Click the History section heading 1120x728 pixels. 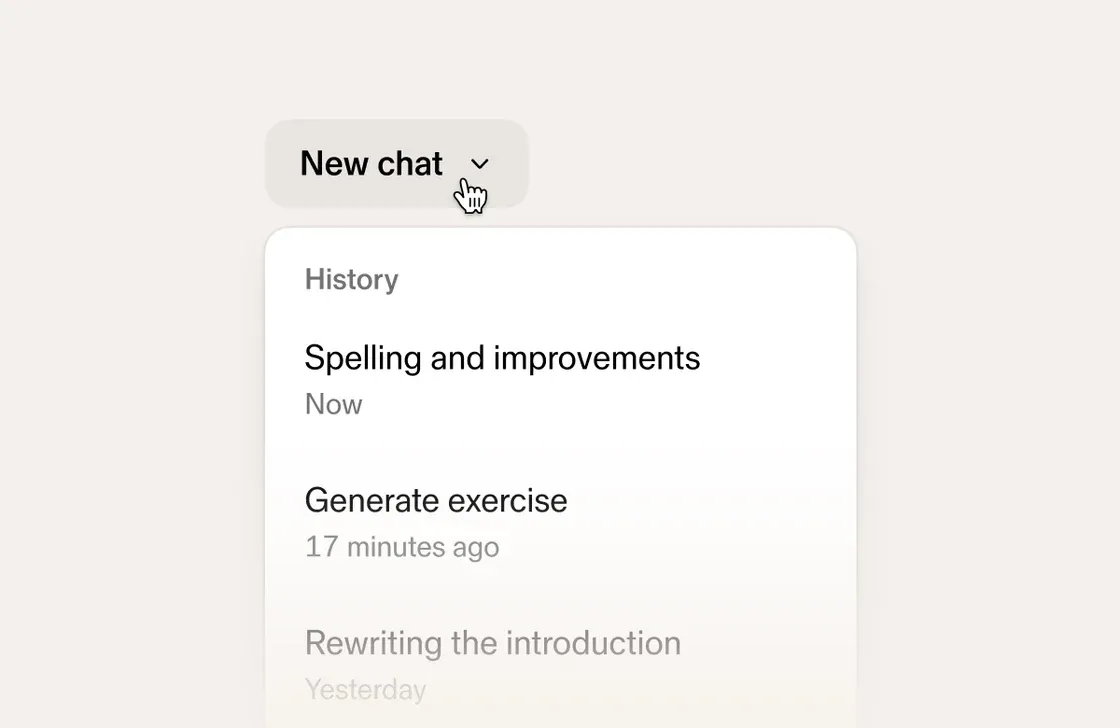pyautogui.click(x=351, y=280)
